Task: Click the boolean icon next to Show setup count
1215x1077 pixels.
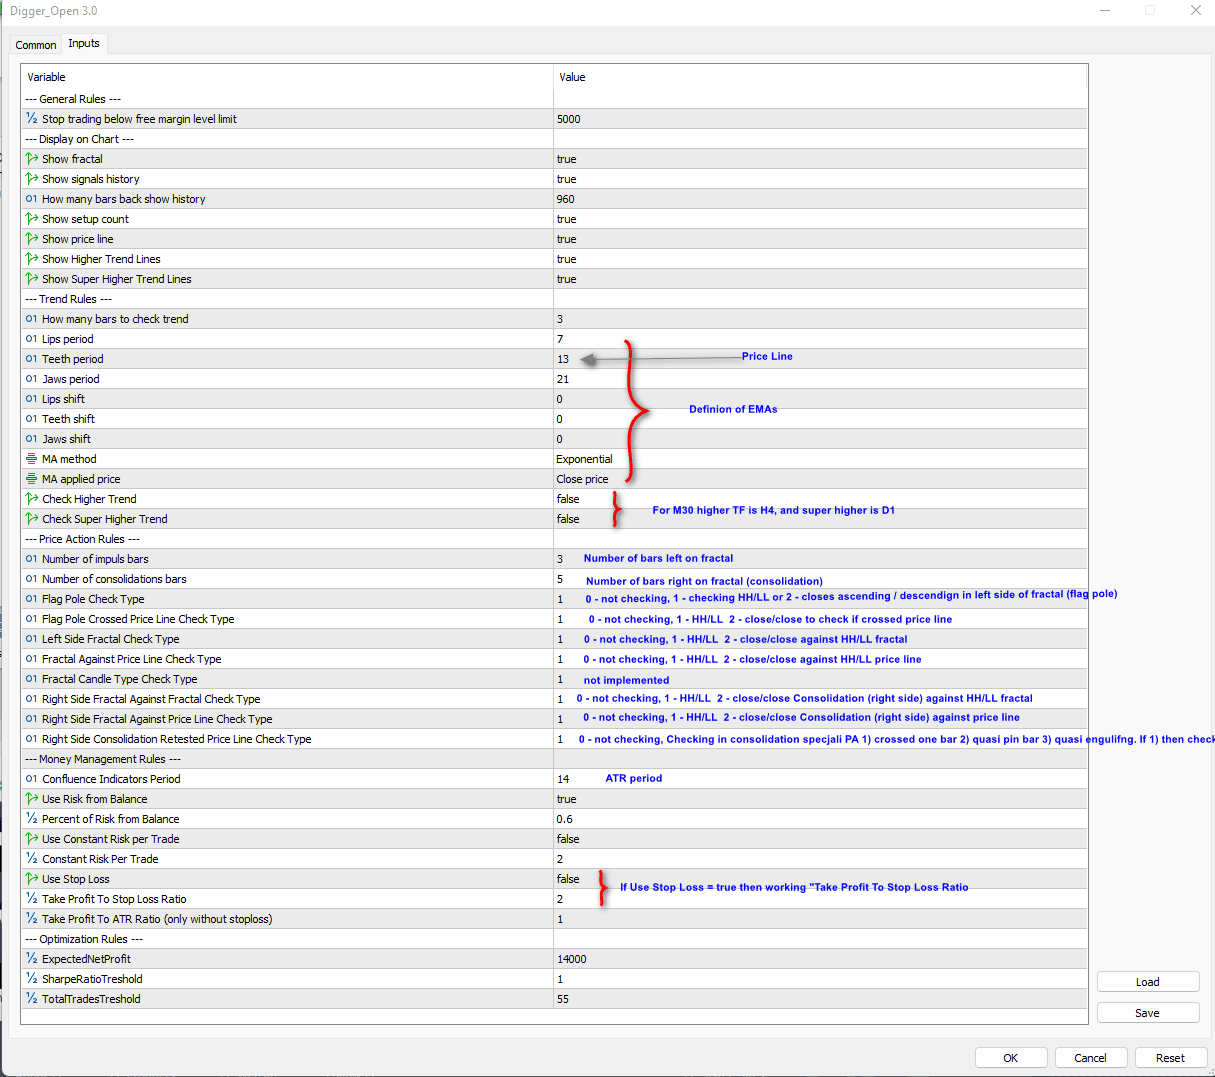Action: pos(32,219)
